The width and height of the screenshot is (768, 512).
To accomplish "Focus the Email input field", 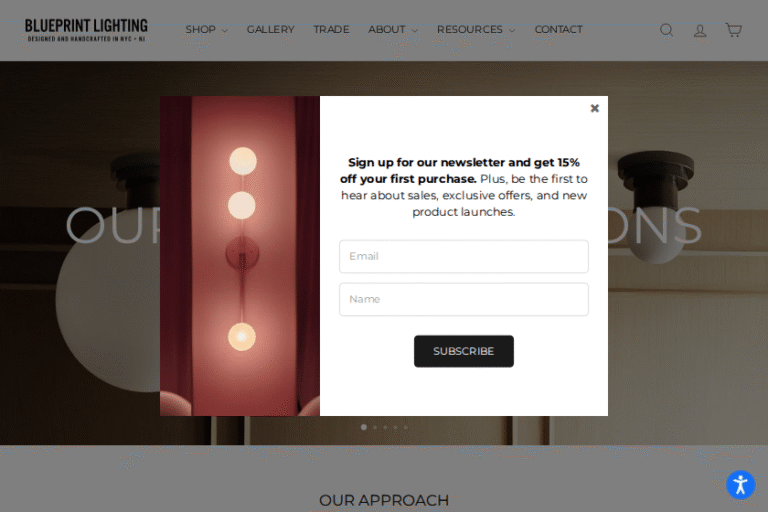I will pyautogui.click(x=464, y=256).
